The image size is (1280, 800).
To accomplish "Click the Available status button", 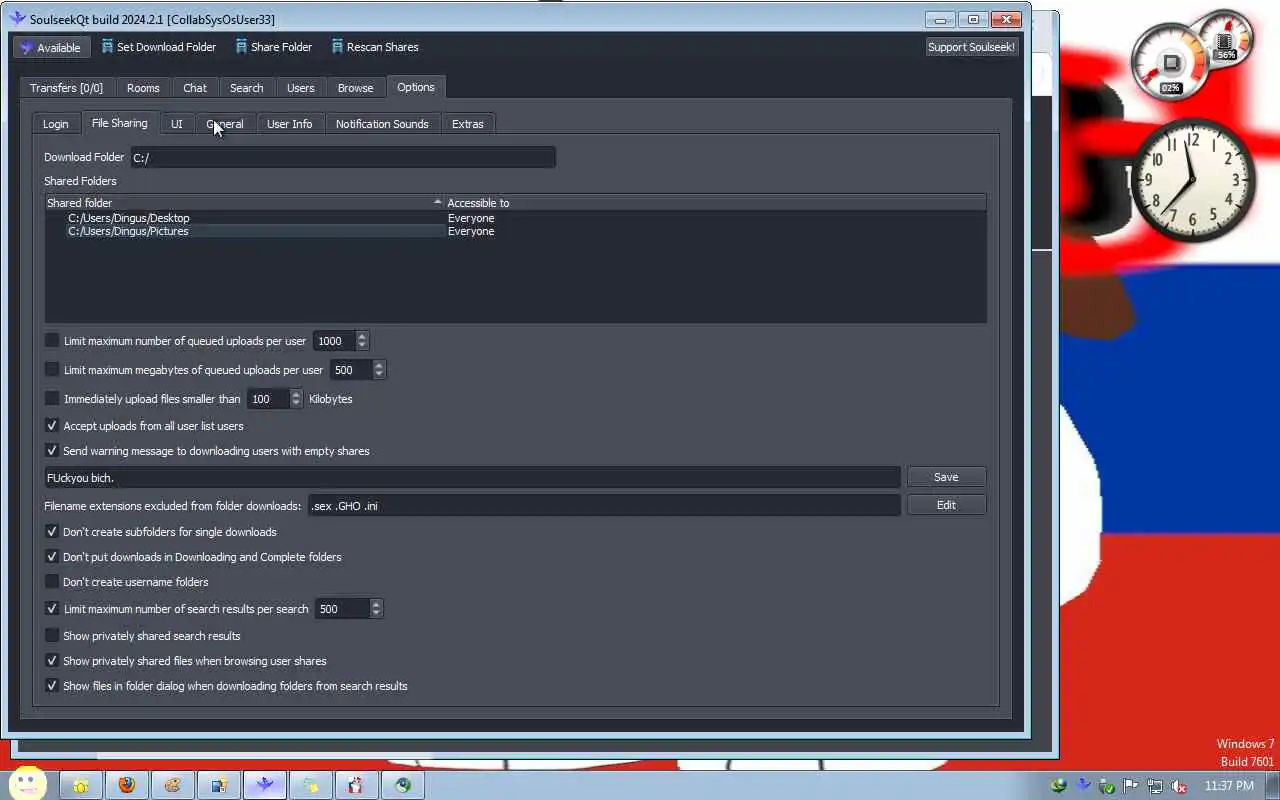I will [51, 47].
